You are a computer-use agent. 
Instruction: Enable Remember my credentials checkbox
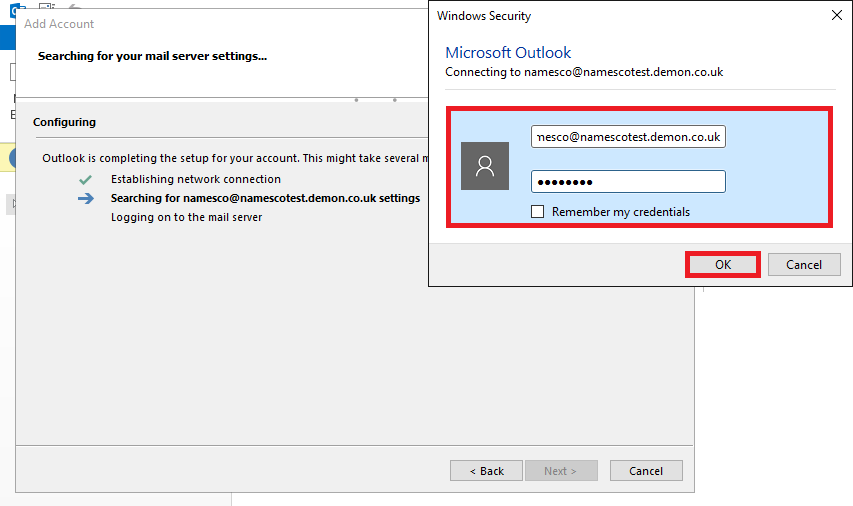pyautogui.click(x=537, y=212)
